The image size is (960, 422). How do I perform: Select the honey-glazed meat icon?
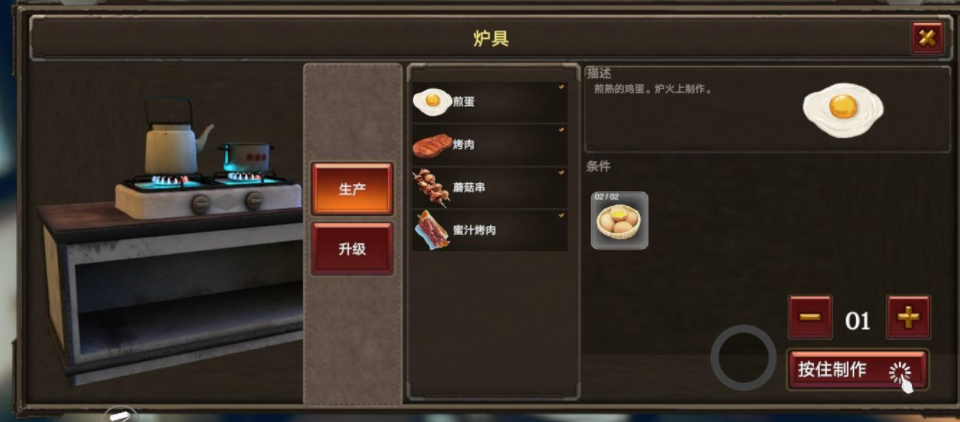pos(432,230)
